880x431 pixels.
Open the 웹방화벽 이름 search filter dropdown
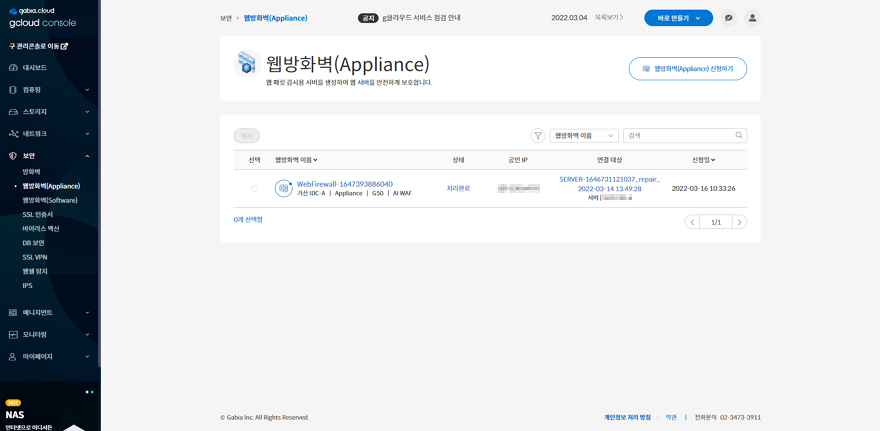point(584,136)
